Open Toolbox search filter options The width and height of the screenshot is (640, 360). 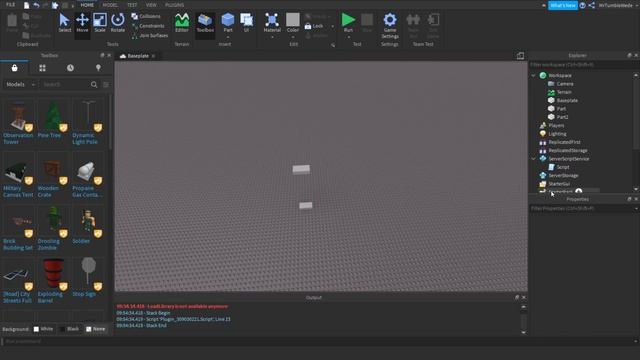coord(106,84)
